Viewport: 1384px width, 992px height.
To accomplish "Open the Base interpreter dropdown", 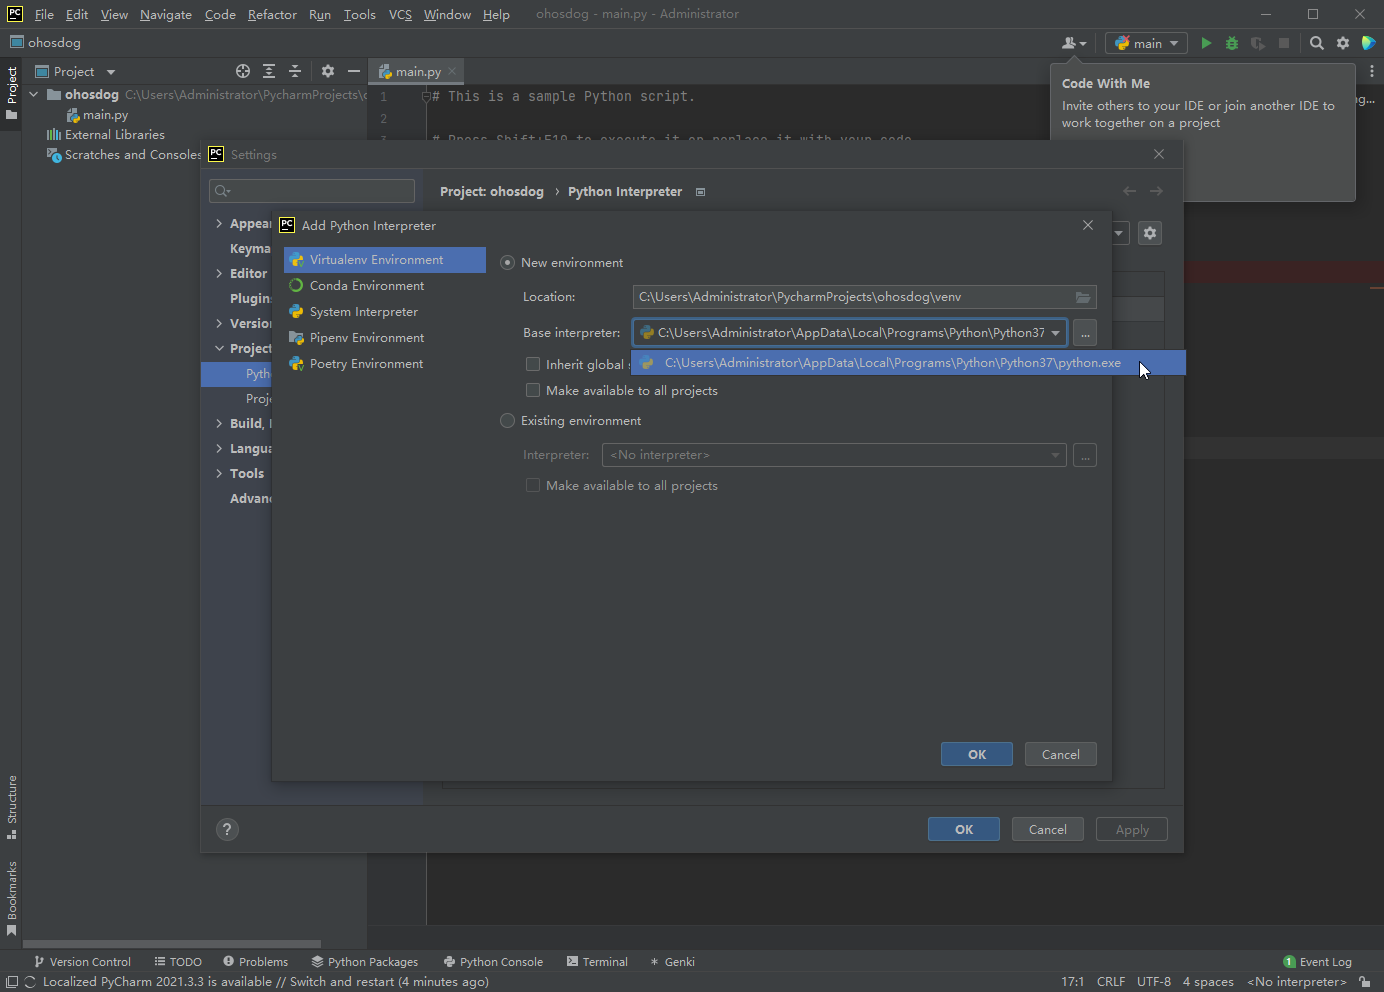I will click(x=1055, y=333).
